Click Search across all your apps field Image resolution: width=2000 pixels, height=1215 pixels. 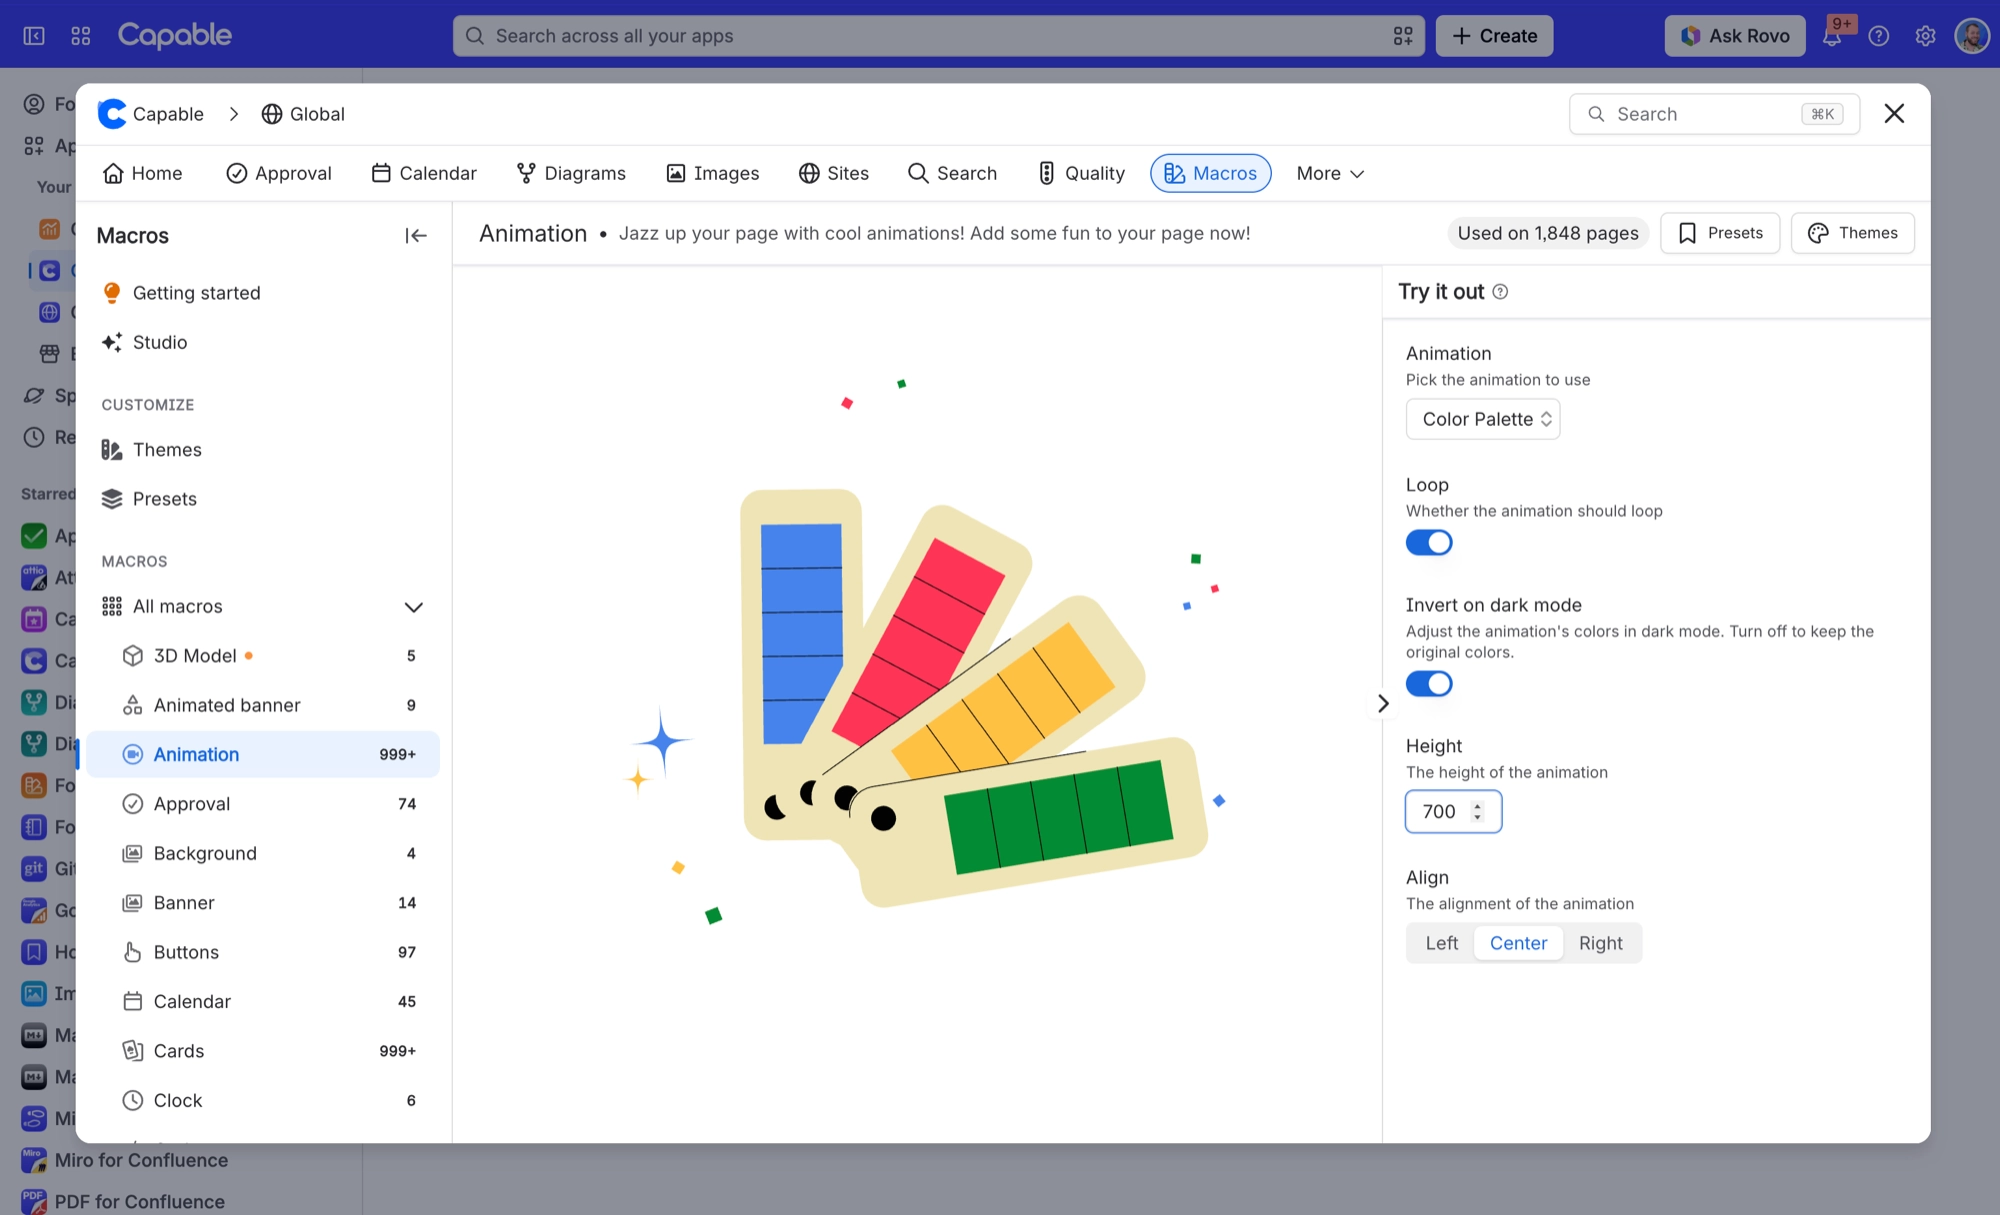(938, 36)
